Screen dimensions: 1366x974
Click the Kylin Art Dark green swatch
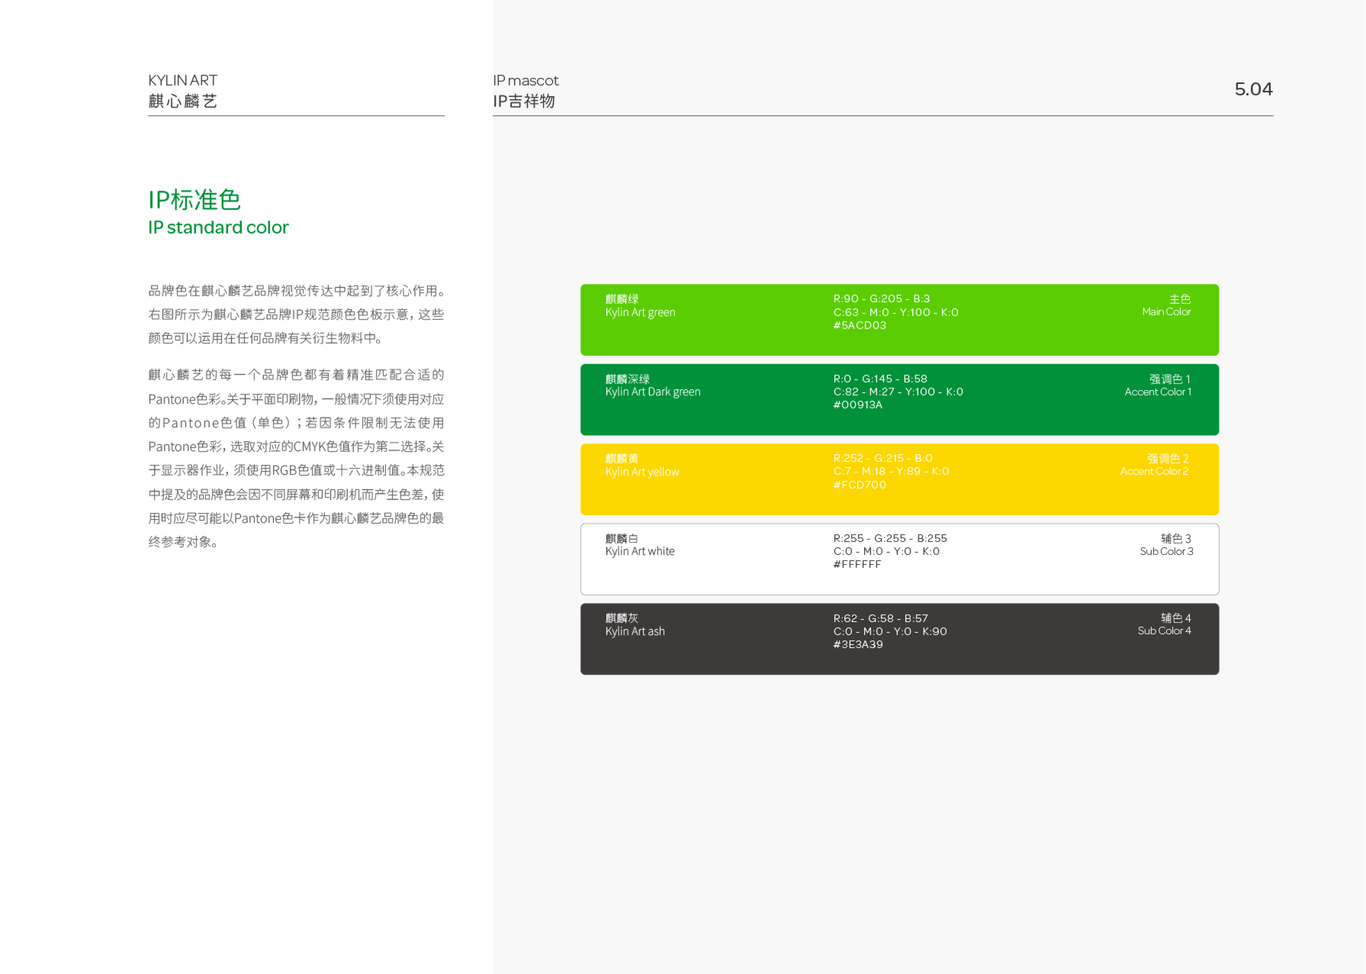pyautogui.click(x=899, y=400)
